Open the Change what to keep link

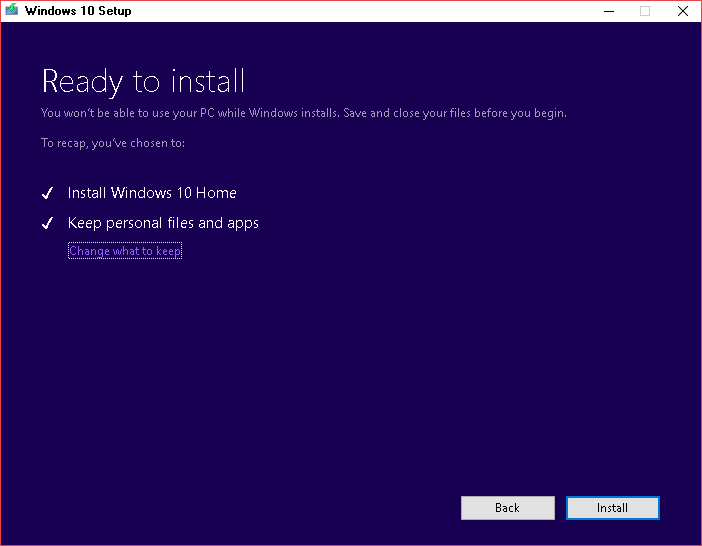tap(125, 251)
